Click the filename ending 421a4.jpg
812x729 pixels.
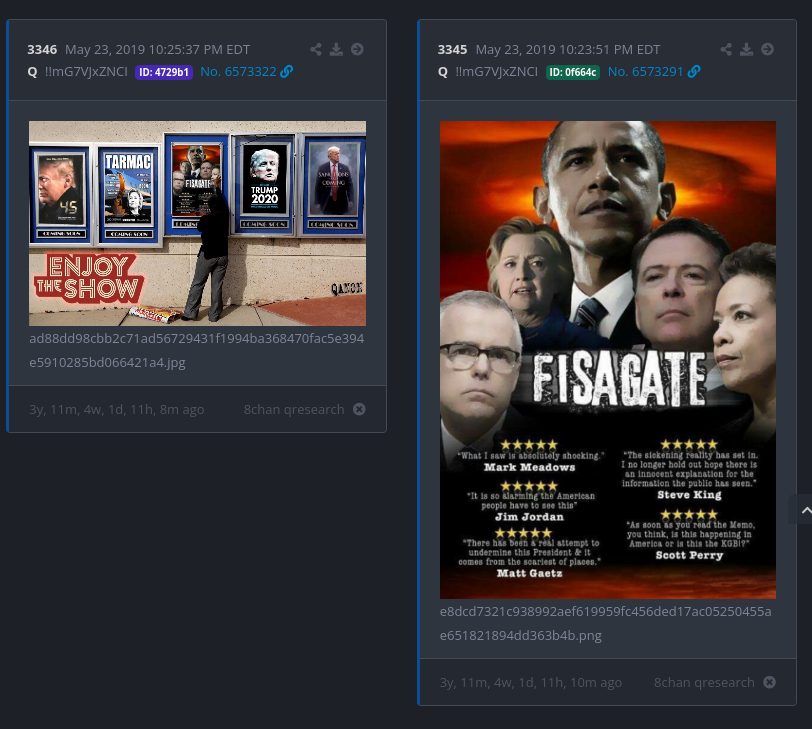pyautogui.click(x=197, y=351)
